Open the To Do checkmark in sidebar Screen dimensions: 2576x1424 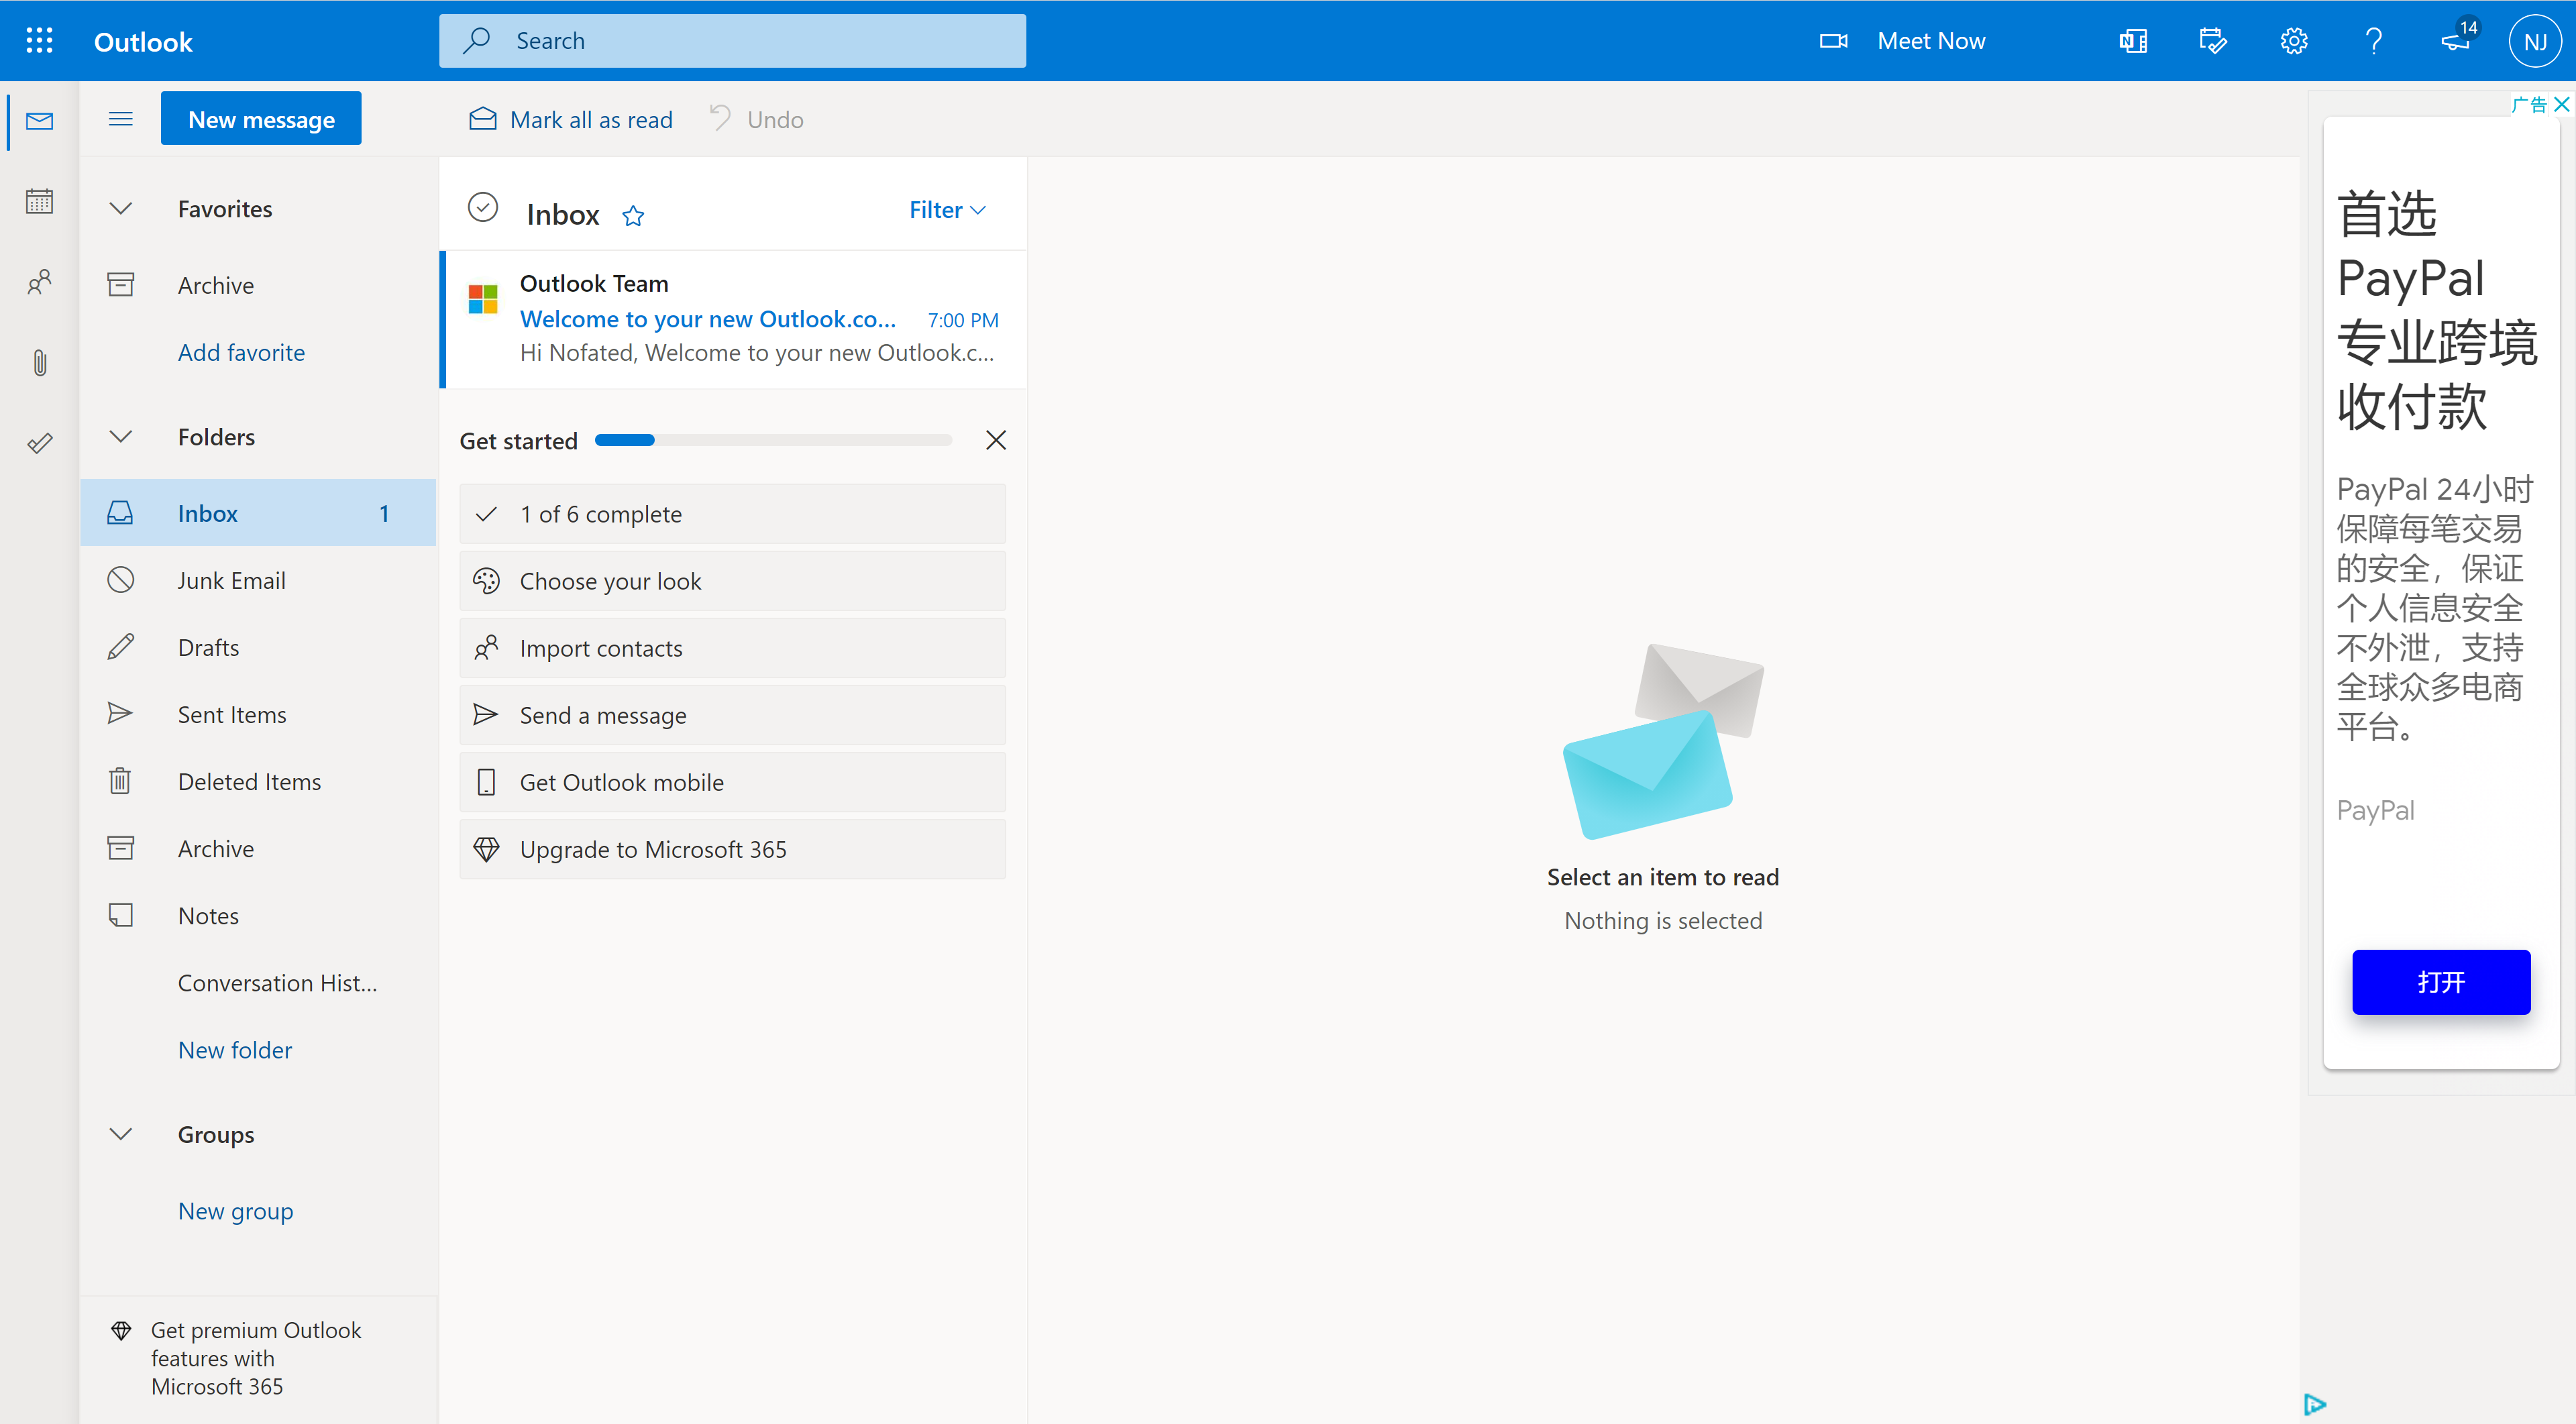tap(40, 442)
